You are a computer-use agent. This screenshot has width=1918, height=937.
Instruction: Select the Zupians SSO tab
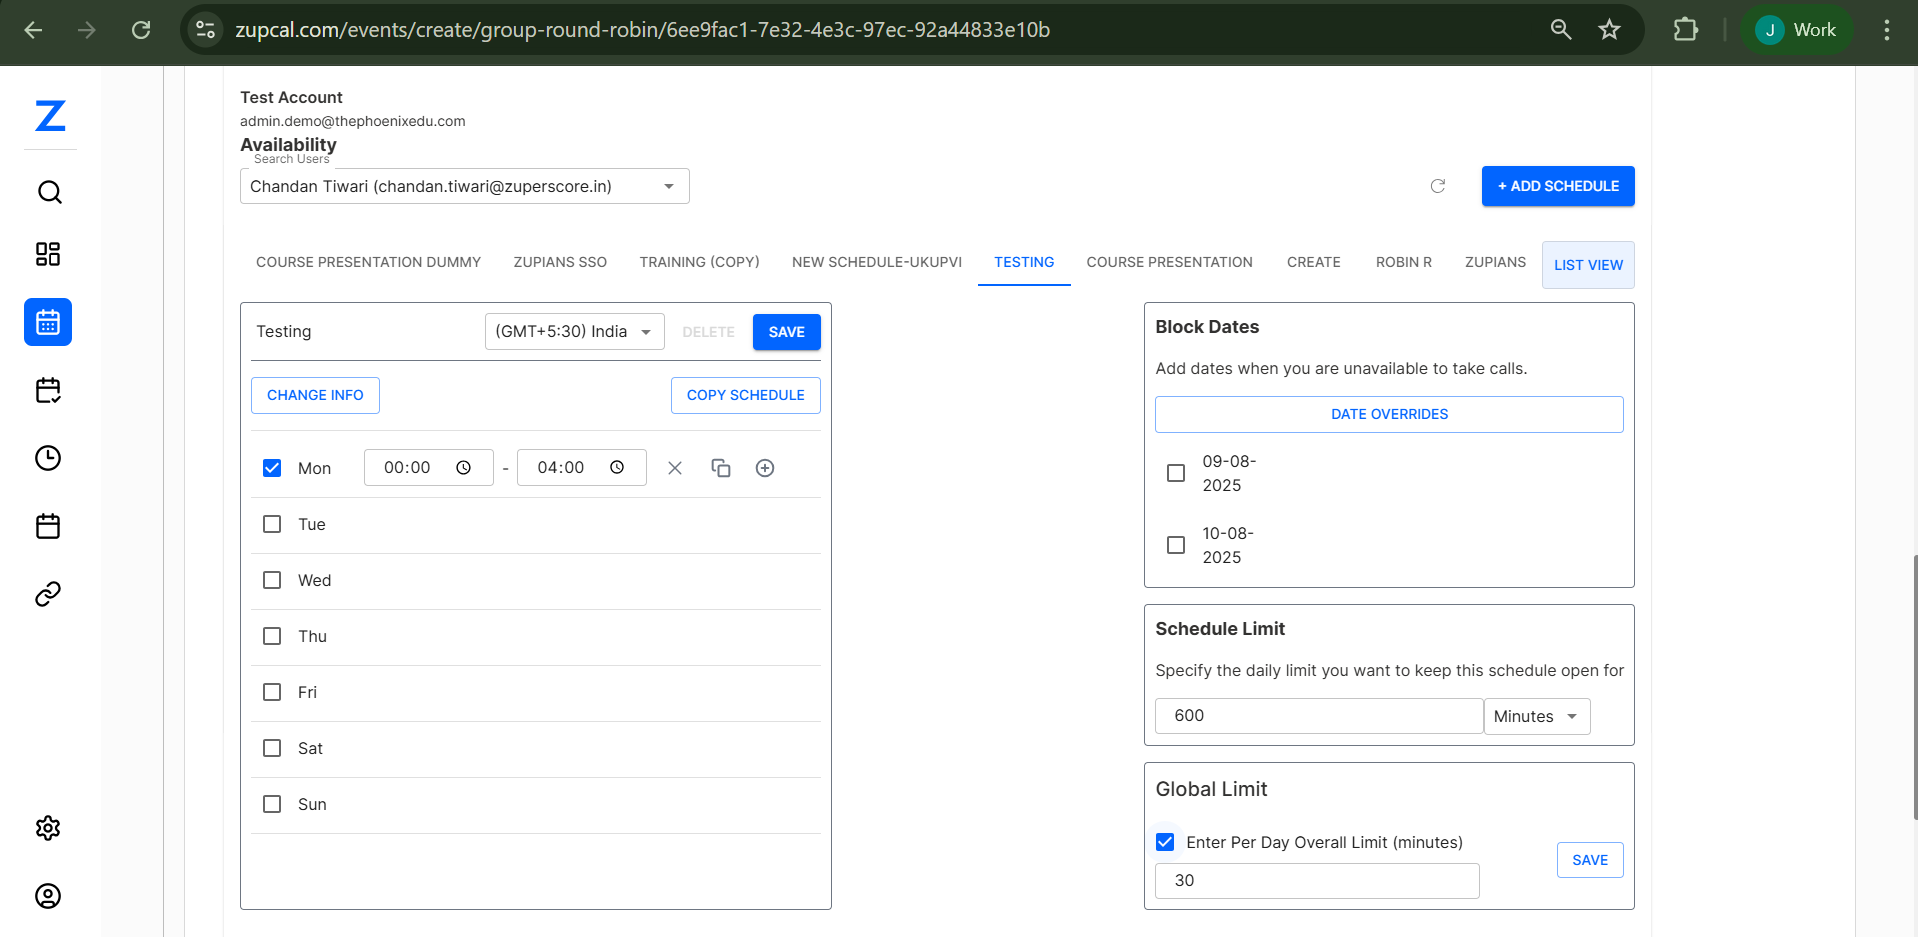point(560,262)
